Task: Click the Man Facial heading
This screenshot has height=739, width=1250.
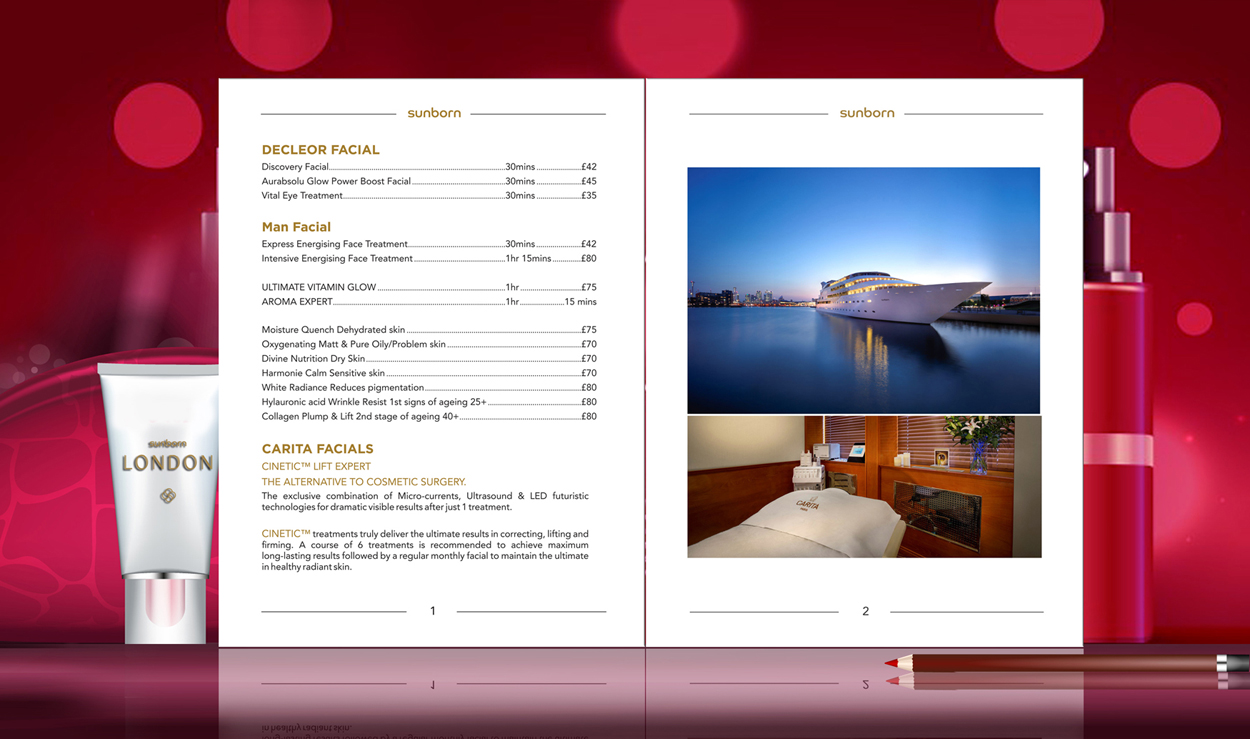Action: (x=296, y=227)
